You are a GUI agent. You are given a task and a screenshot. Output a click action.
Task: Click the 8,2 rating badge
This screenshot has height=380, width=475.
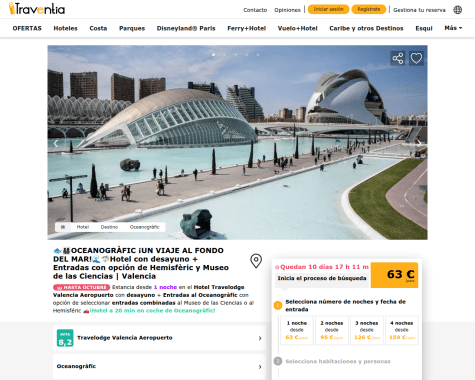[x=65, y=338]
